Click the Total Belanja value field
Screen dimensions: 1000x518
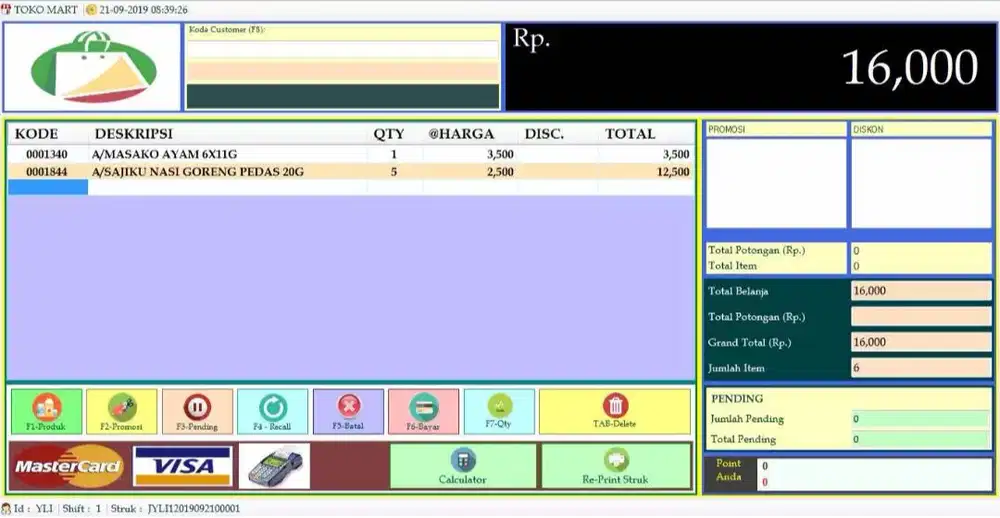click(921, 291)
